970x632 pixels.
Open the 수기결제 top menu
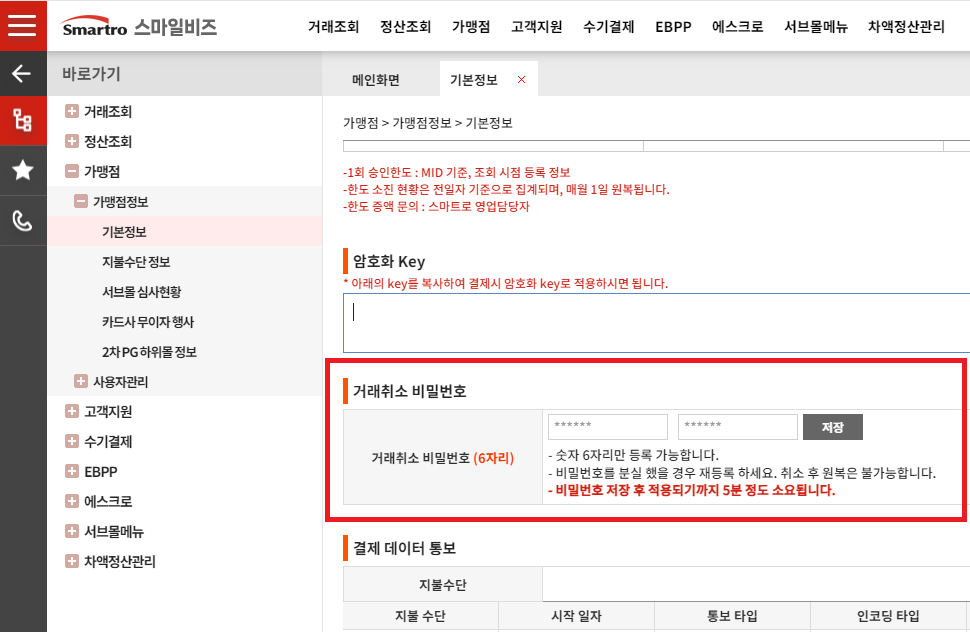tap(608, 27)
